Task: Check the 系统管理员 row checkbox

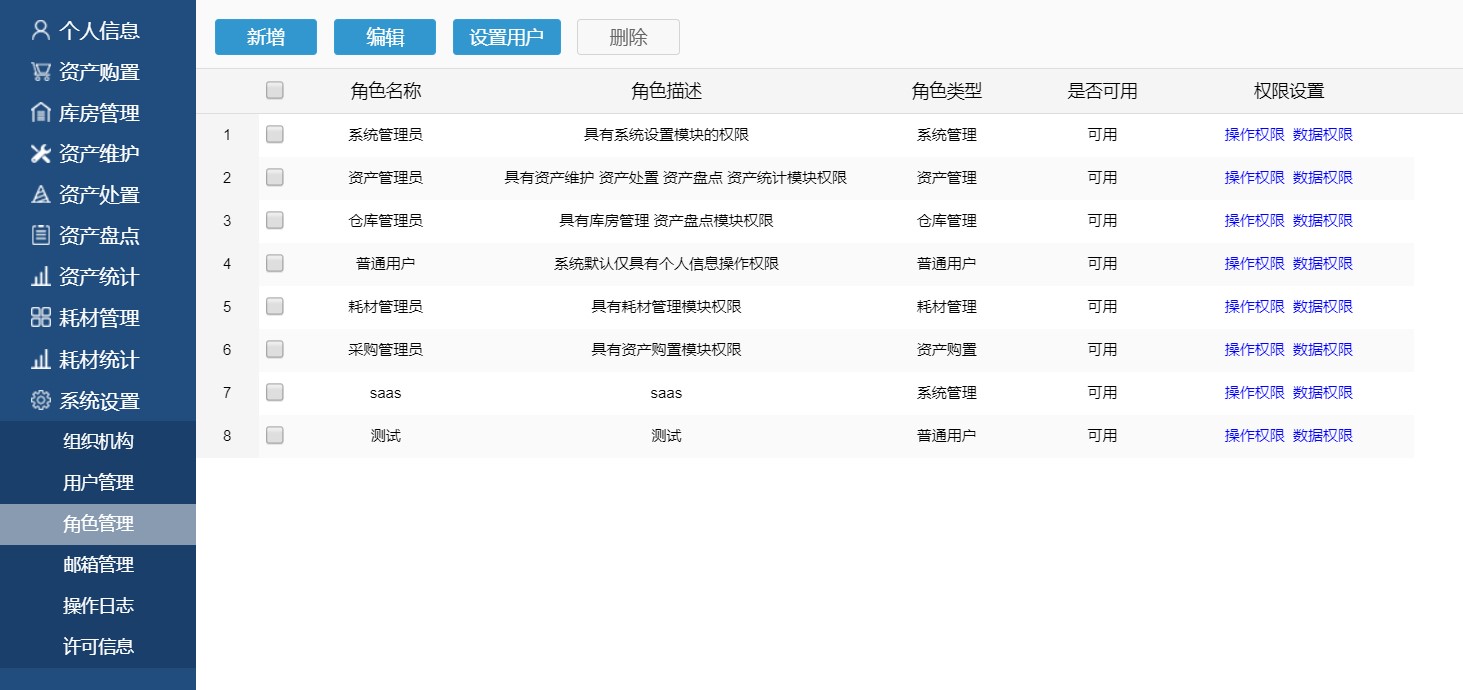Action: [x=275, y=134]
